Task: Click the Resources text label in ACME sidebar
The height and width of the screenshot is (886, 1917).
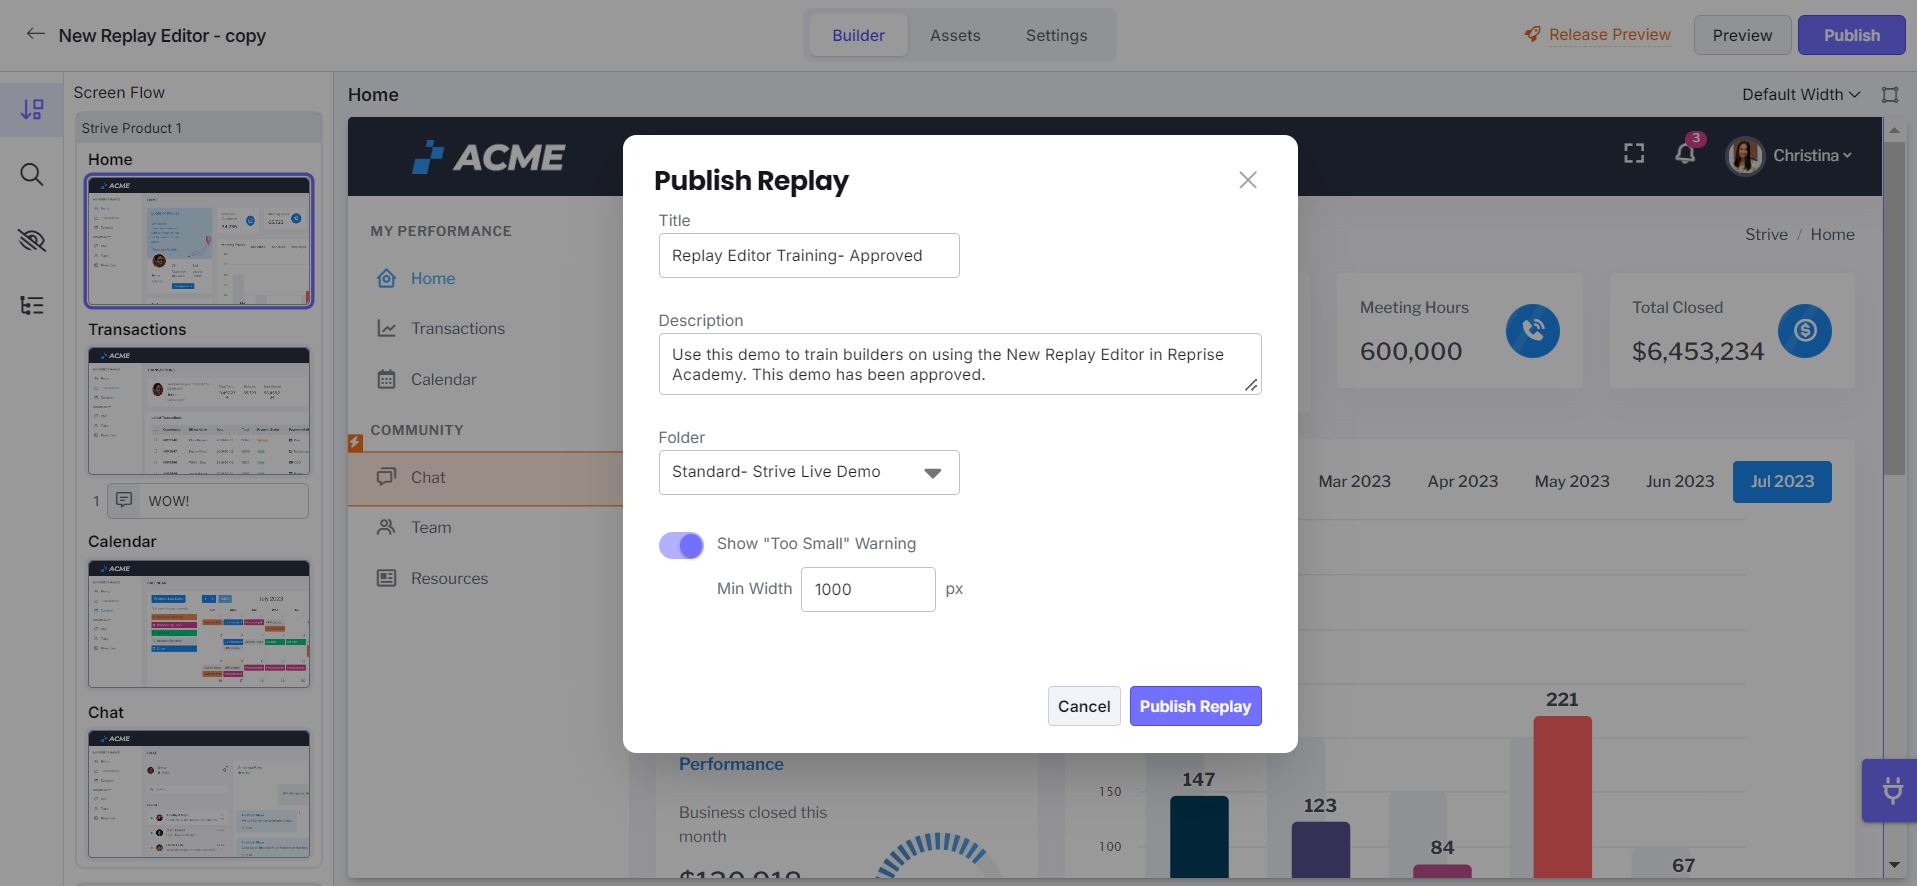Action: (449, 579)
